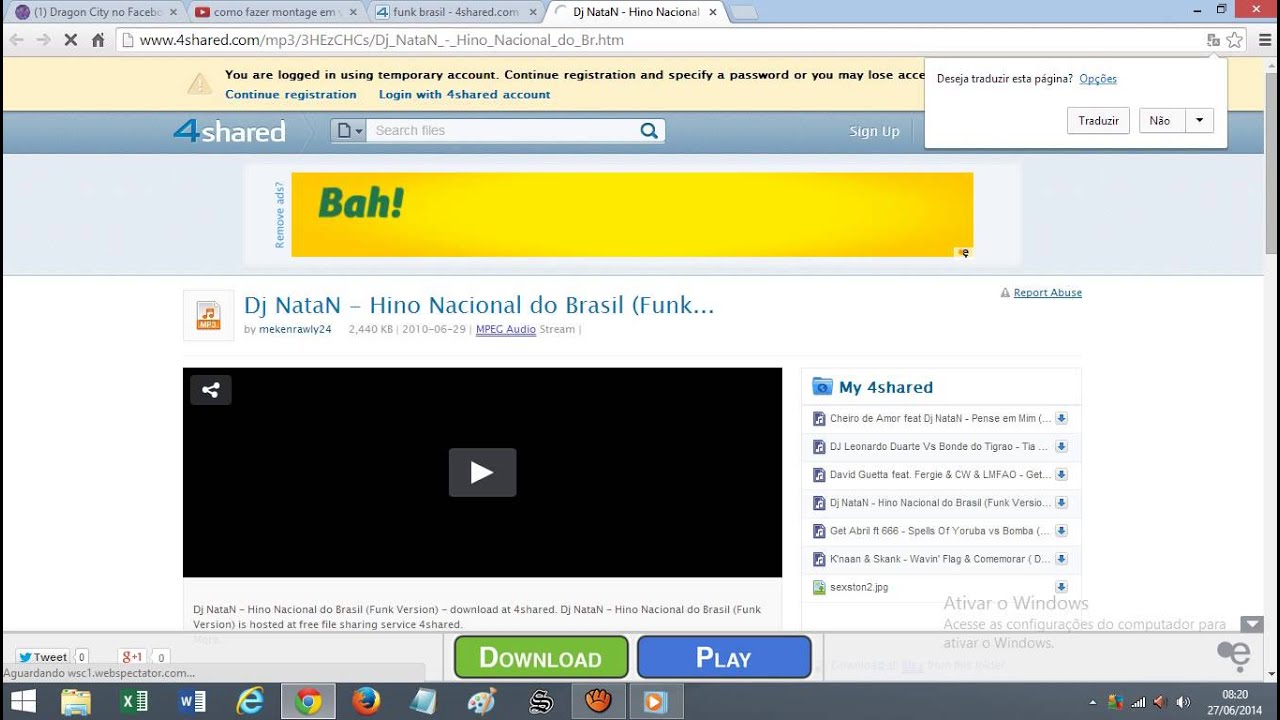
Task: Open Dj NataN Hino Nacional list entry
Action: [x=940, y=503]
